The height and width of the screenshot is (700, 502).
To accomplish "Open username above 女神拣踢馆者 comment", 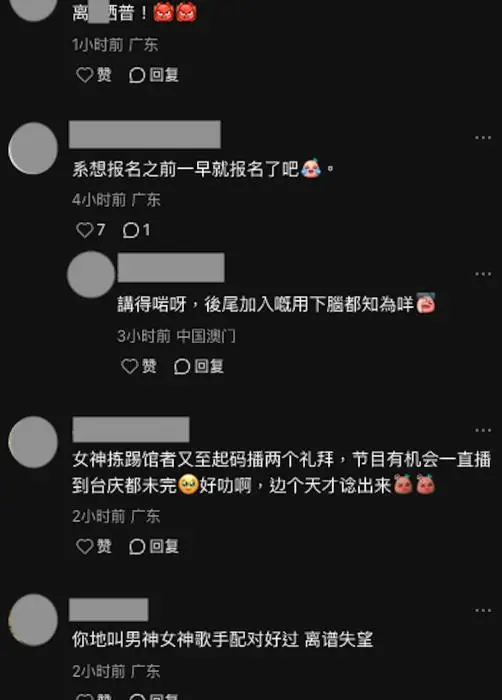I will pos(131,429).
